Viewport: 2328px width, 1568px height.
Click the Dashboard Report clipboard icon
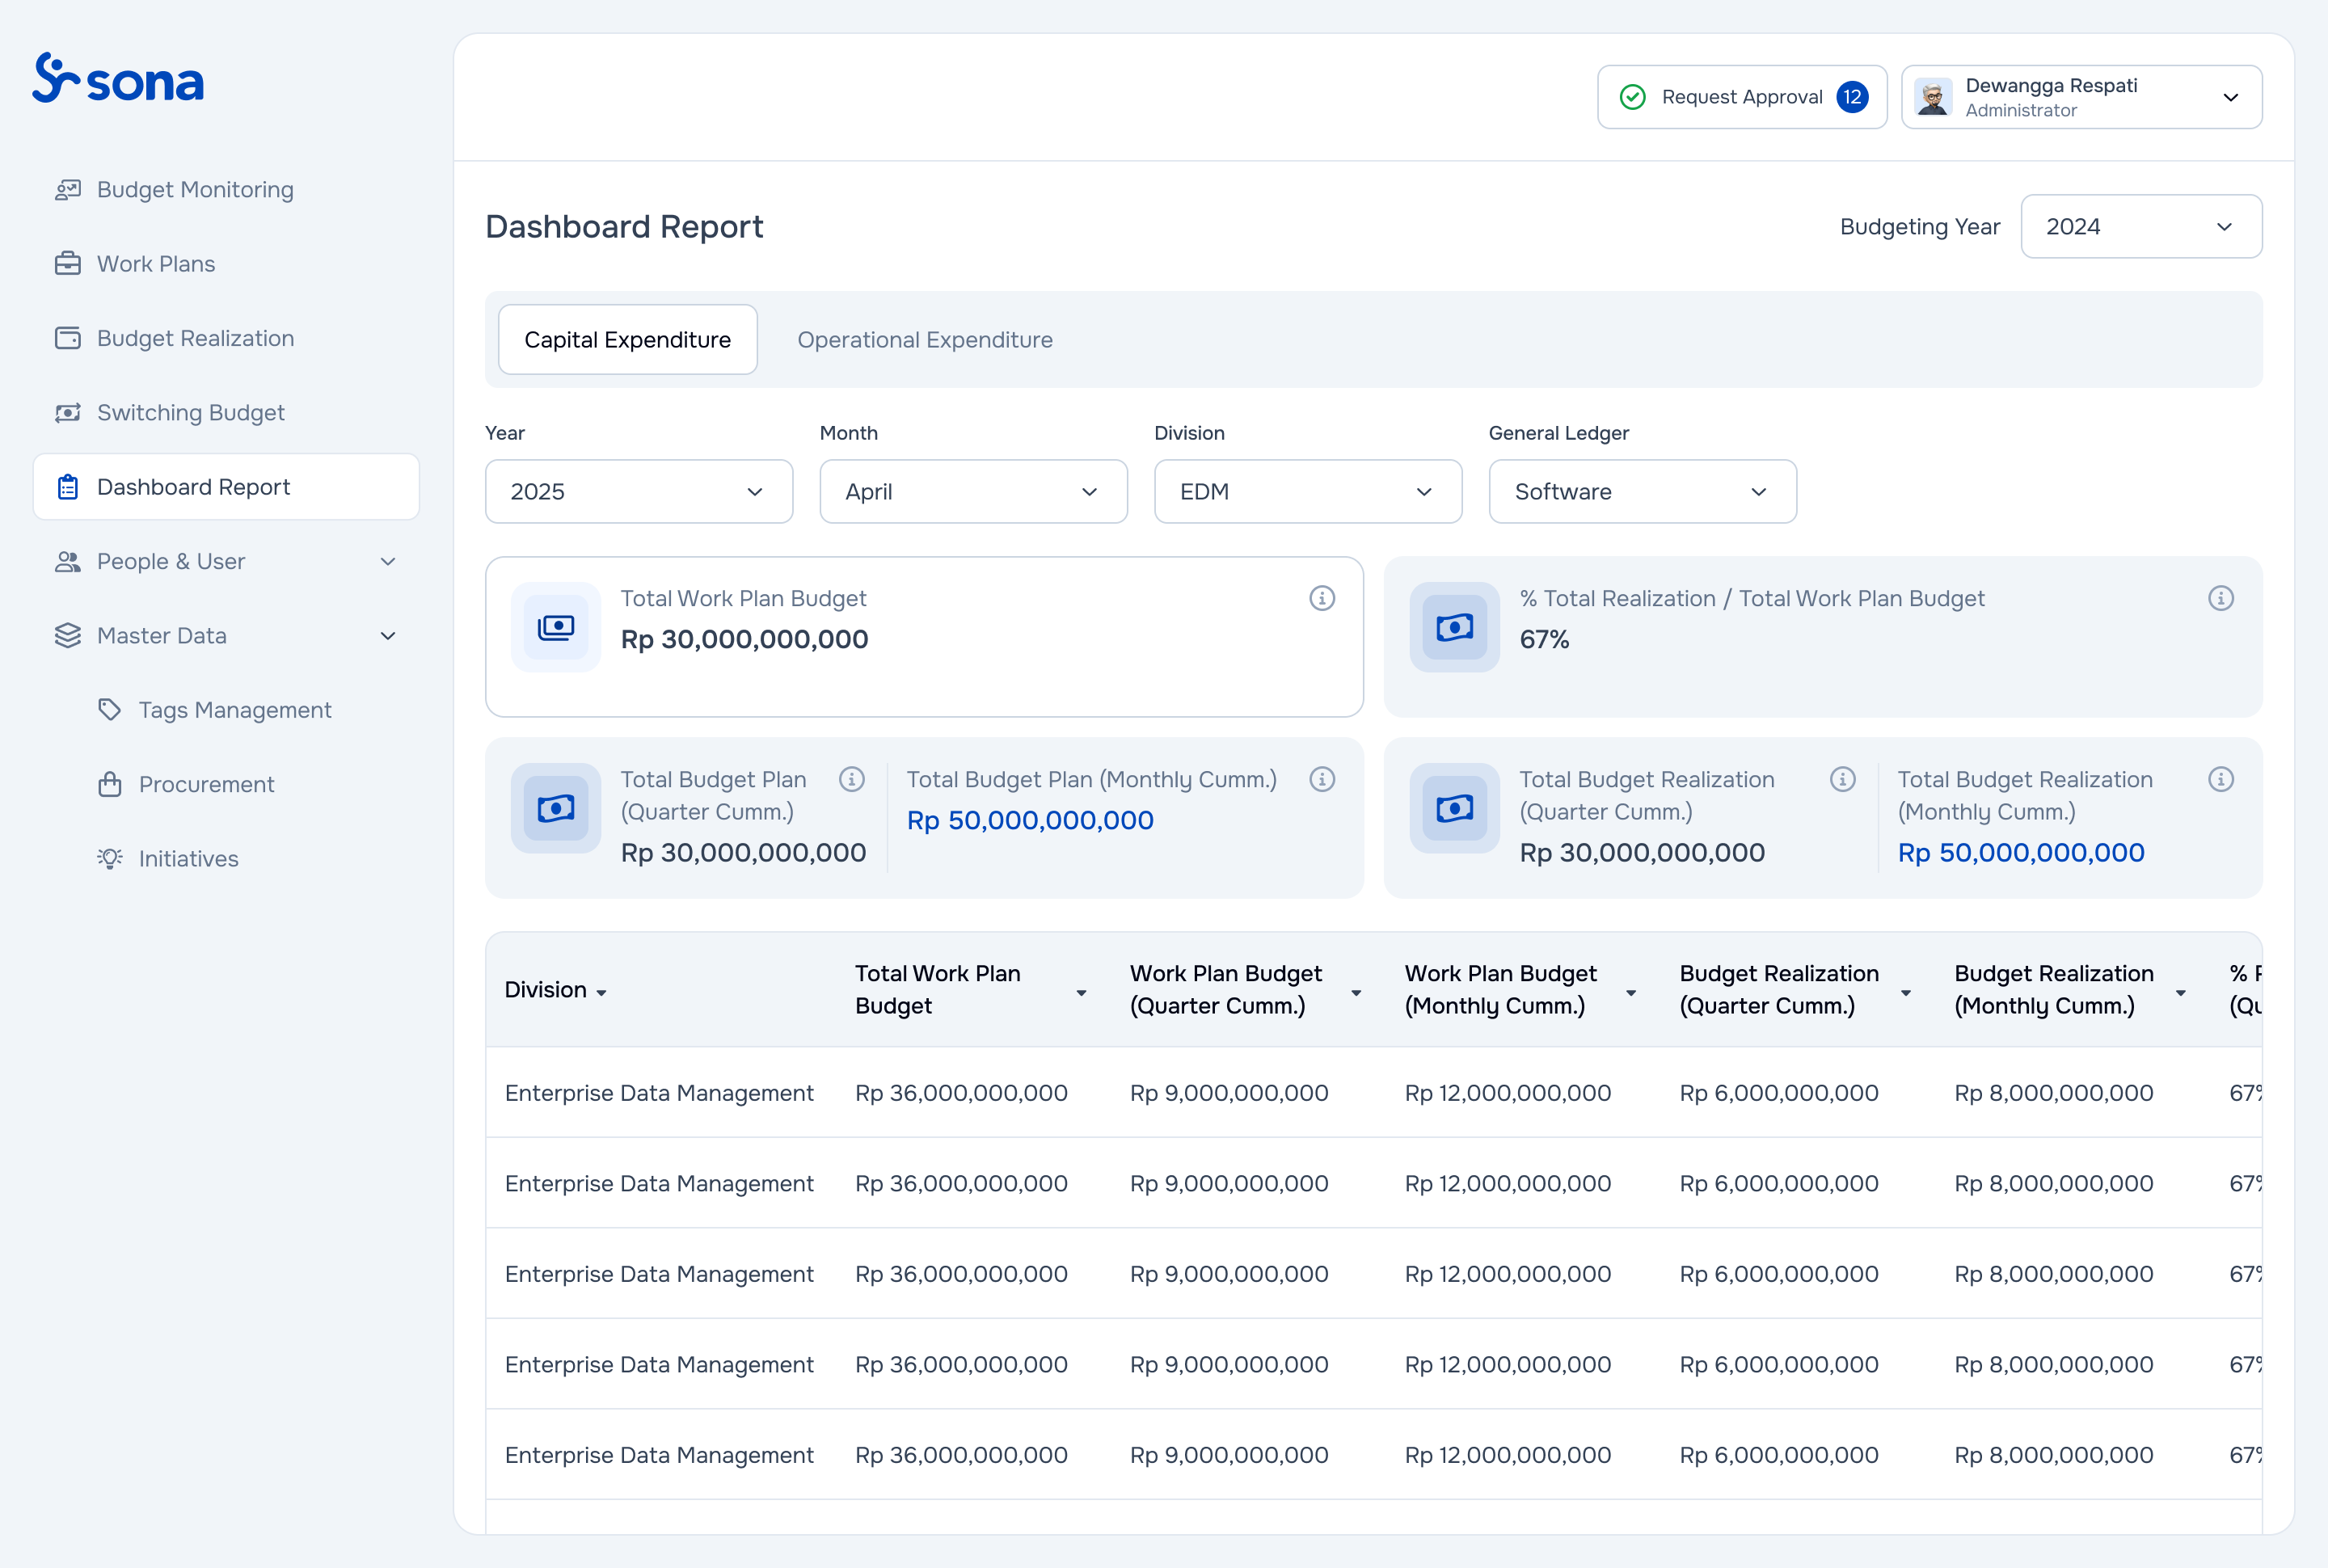(x=68, y=487)
